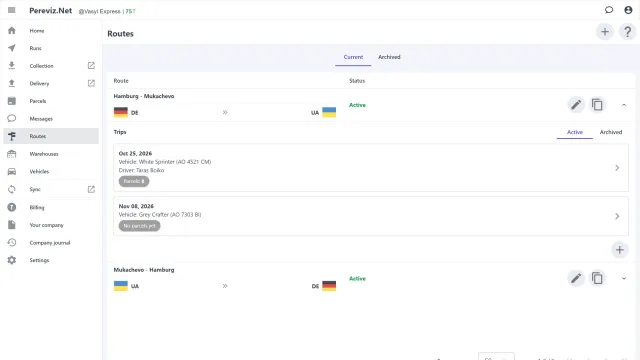Click the Vehicle: White Sprinter text

pos(165,162)
